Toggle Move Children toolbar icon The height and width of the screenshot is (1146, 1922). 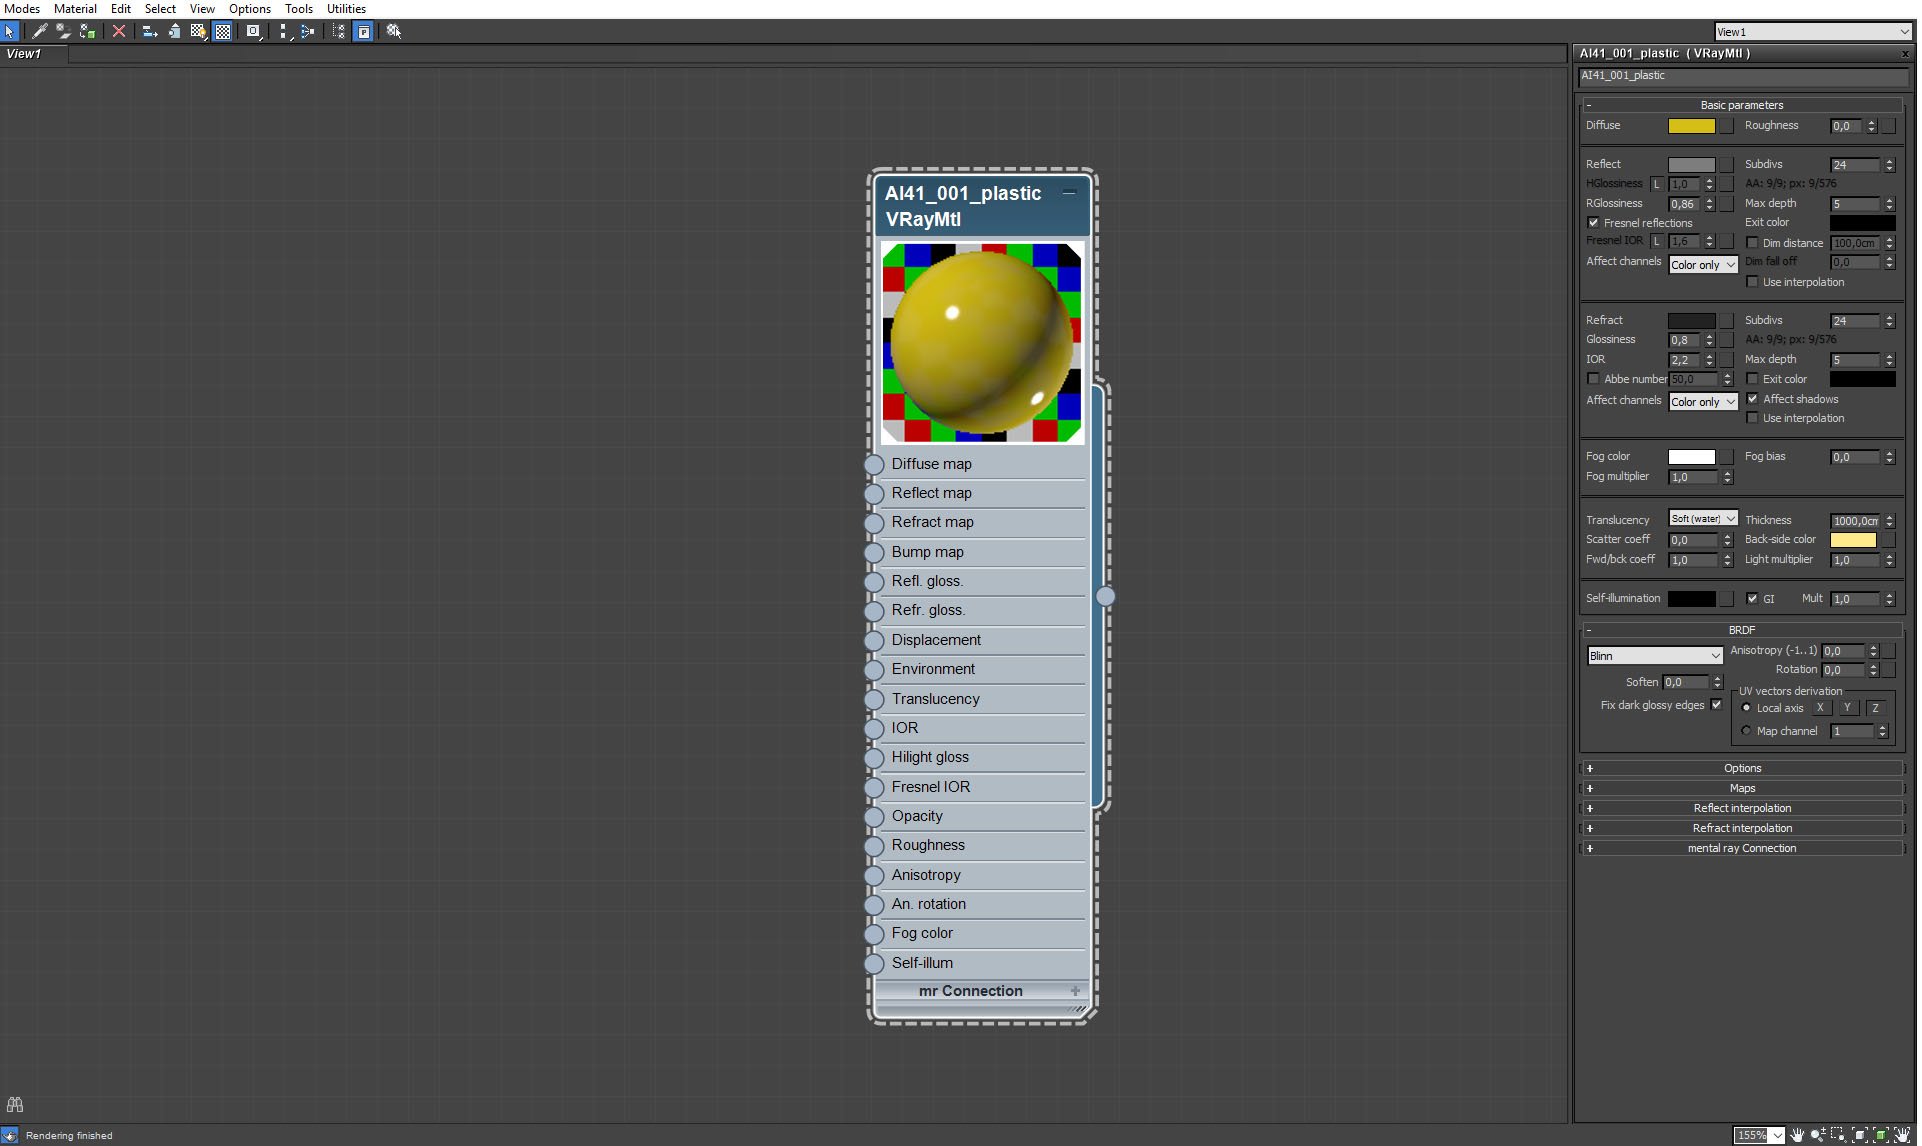[150, 31]
